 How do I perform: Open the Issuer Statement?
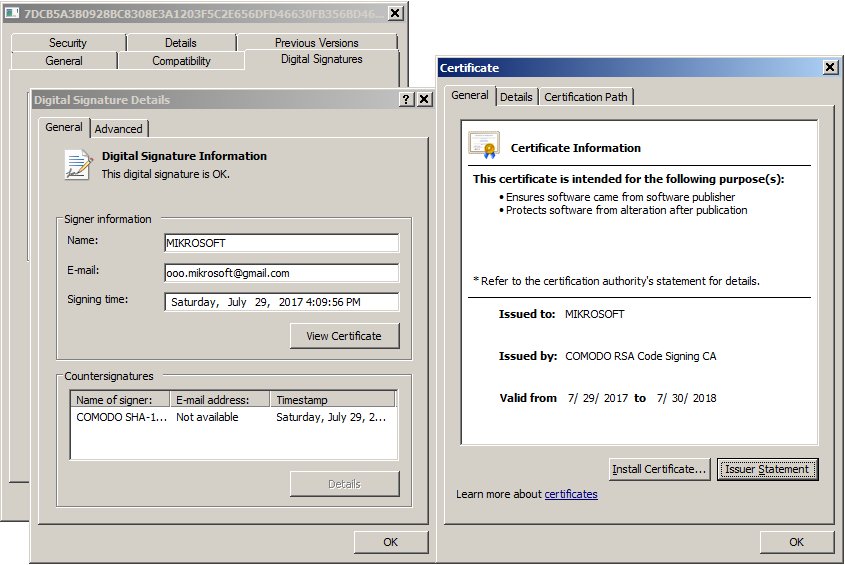[767, 469]
